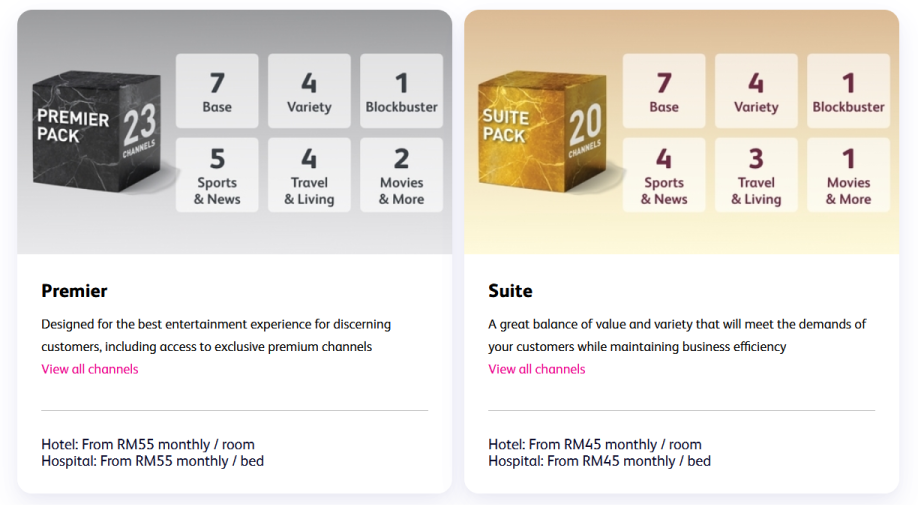
Task: Click the Suite package heading
Action: [x=510, y=291]
